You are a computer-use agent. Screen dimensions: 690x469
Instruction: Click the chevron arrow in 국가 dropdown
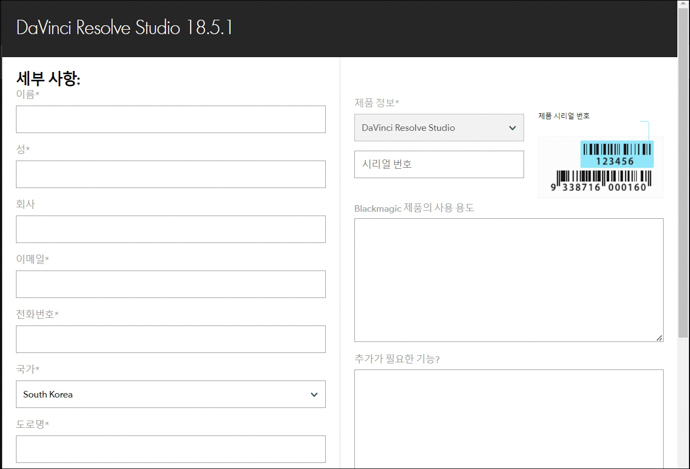(314, 394)
